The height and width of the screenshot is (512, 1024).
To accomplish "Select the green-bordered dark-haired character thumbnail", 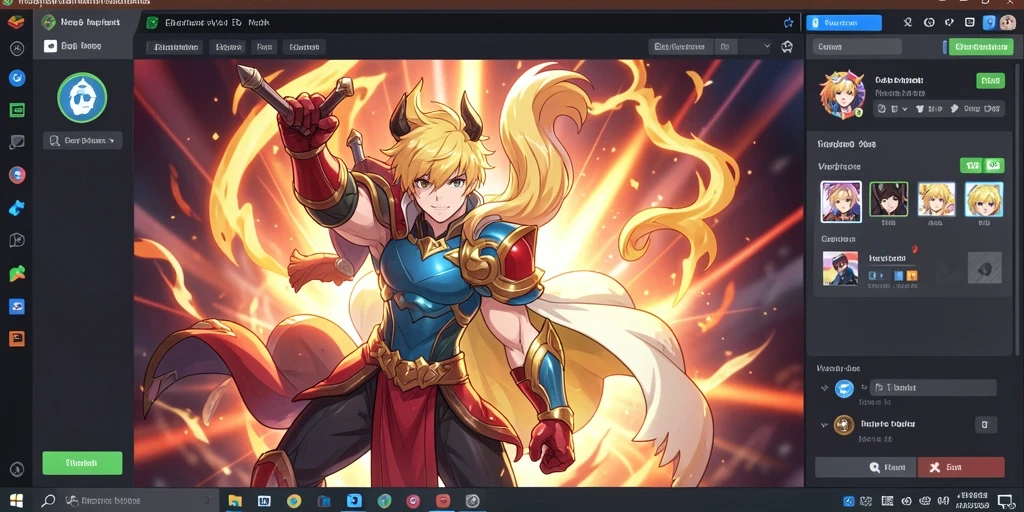I will (x=889, y=199).
